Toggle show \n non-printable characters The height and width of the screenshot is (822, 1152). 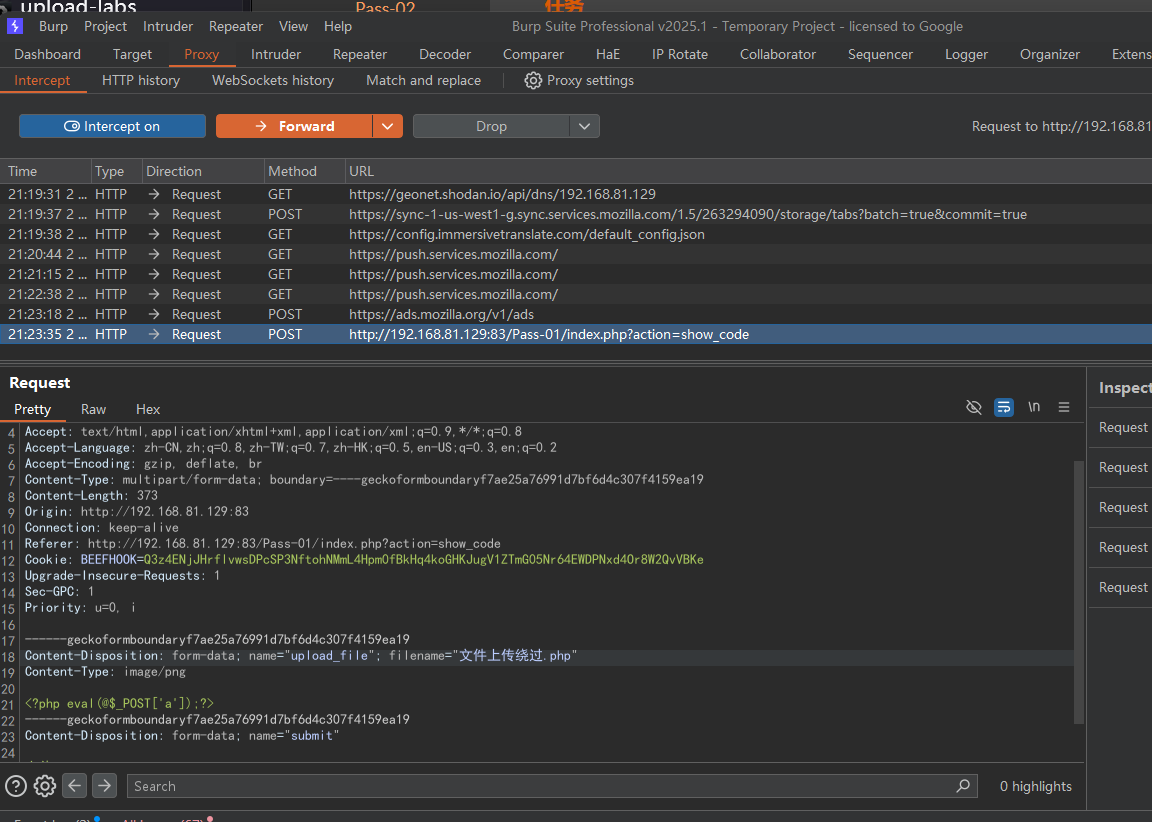point(1034,407)
